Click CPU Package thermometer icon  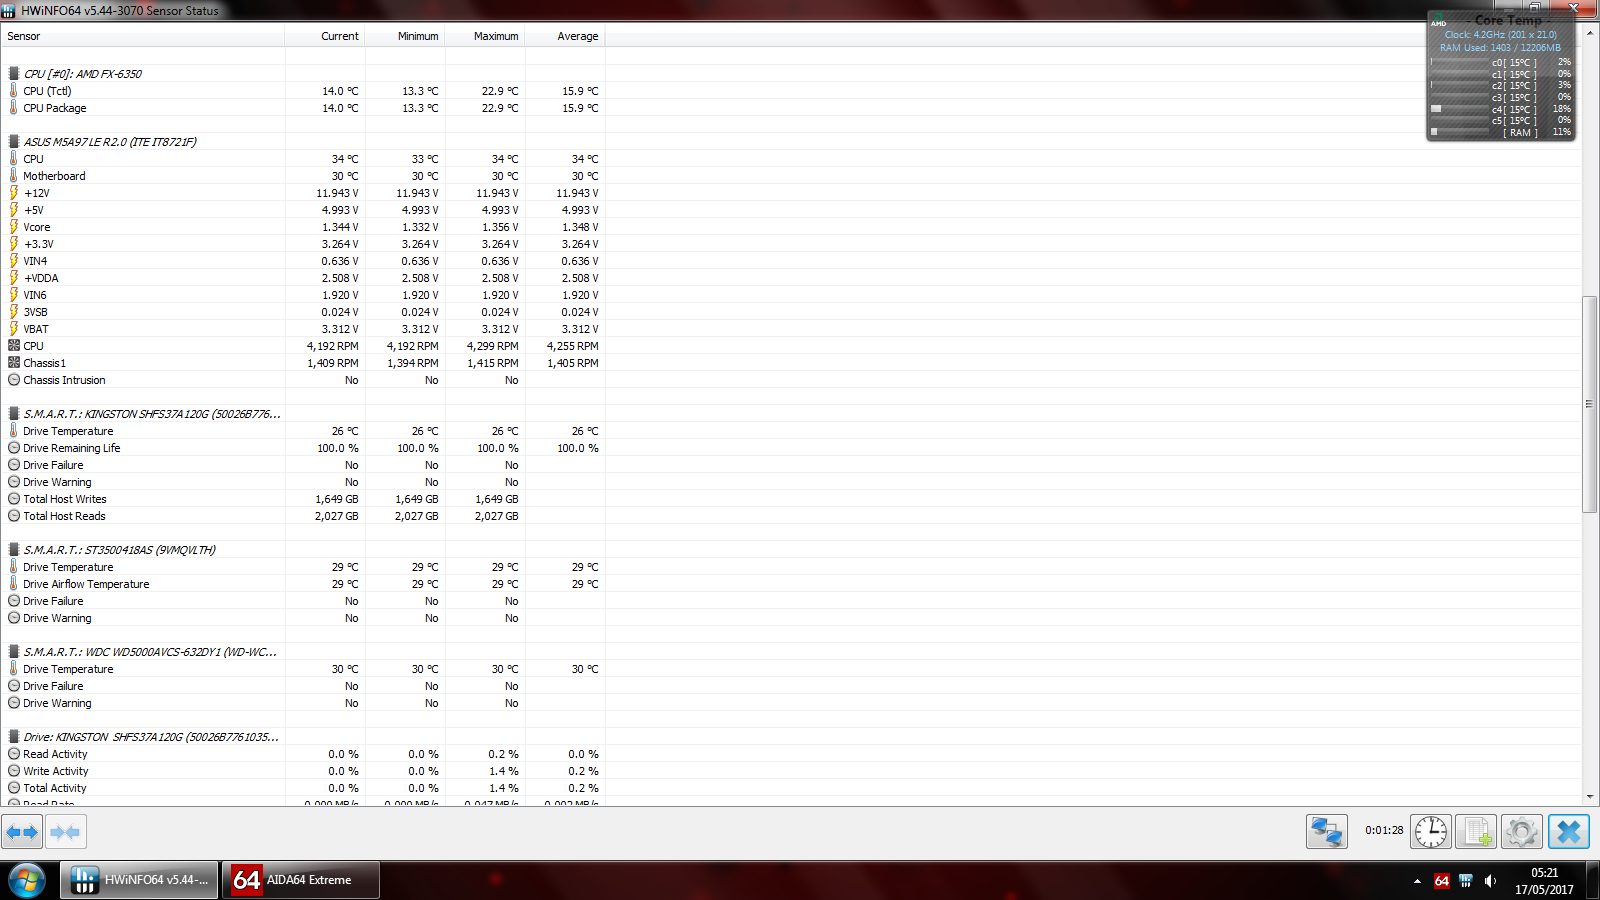click(x=14, y=108)
